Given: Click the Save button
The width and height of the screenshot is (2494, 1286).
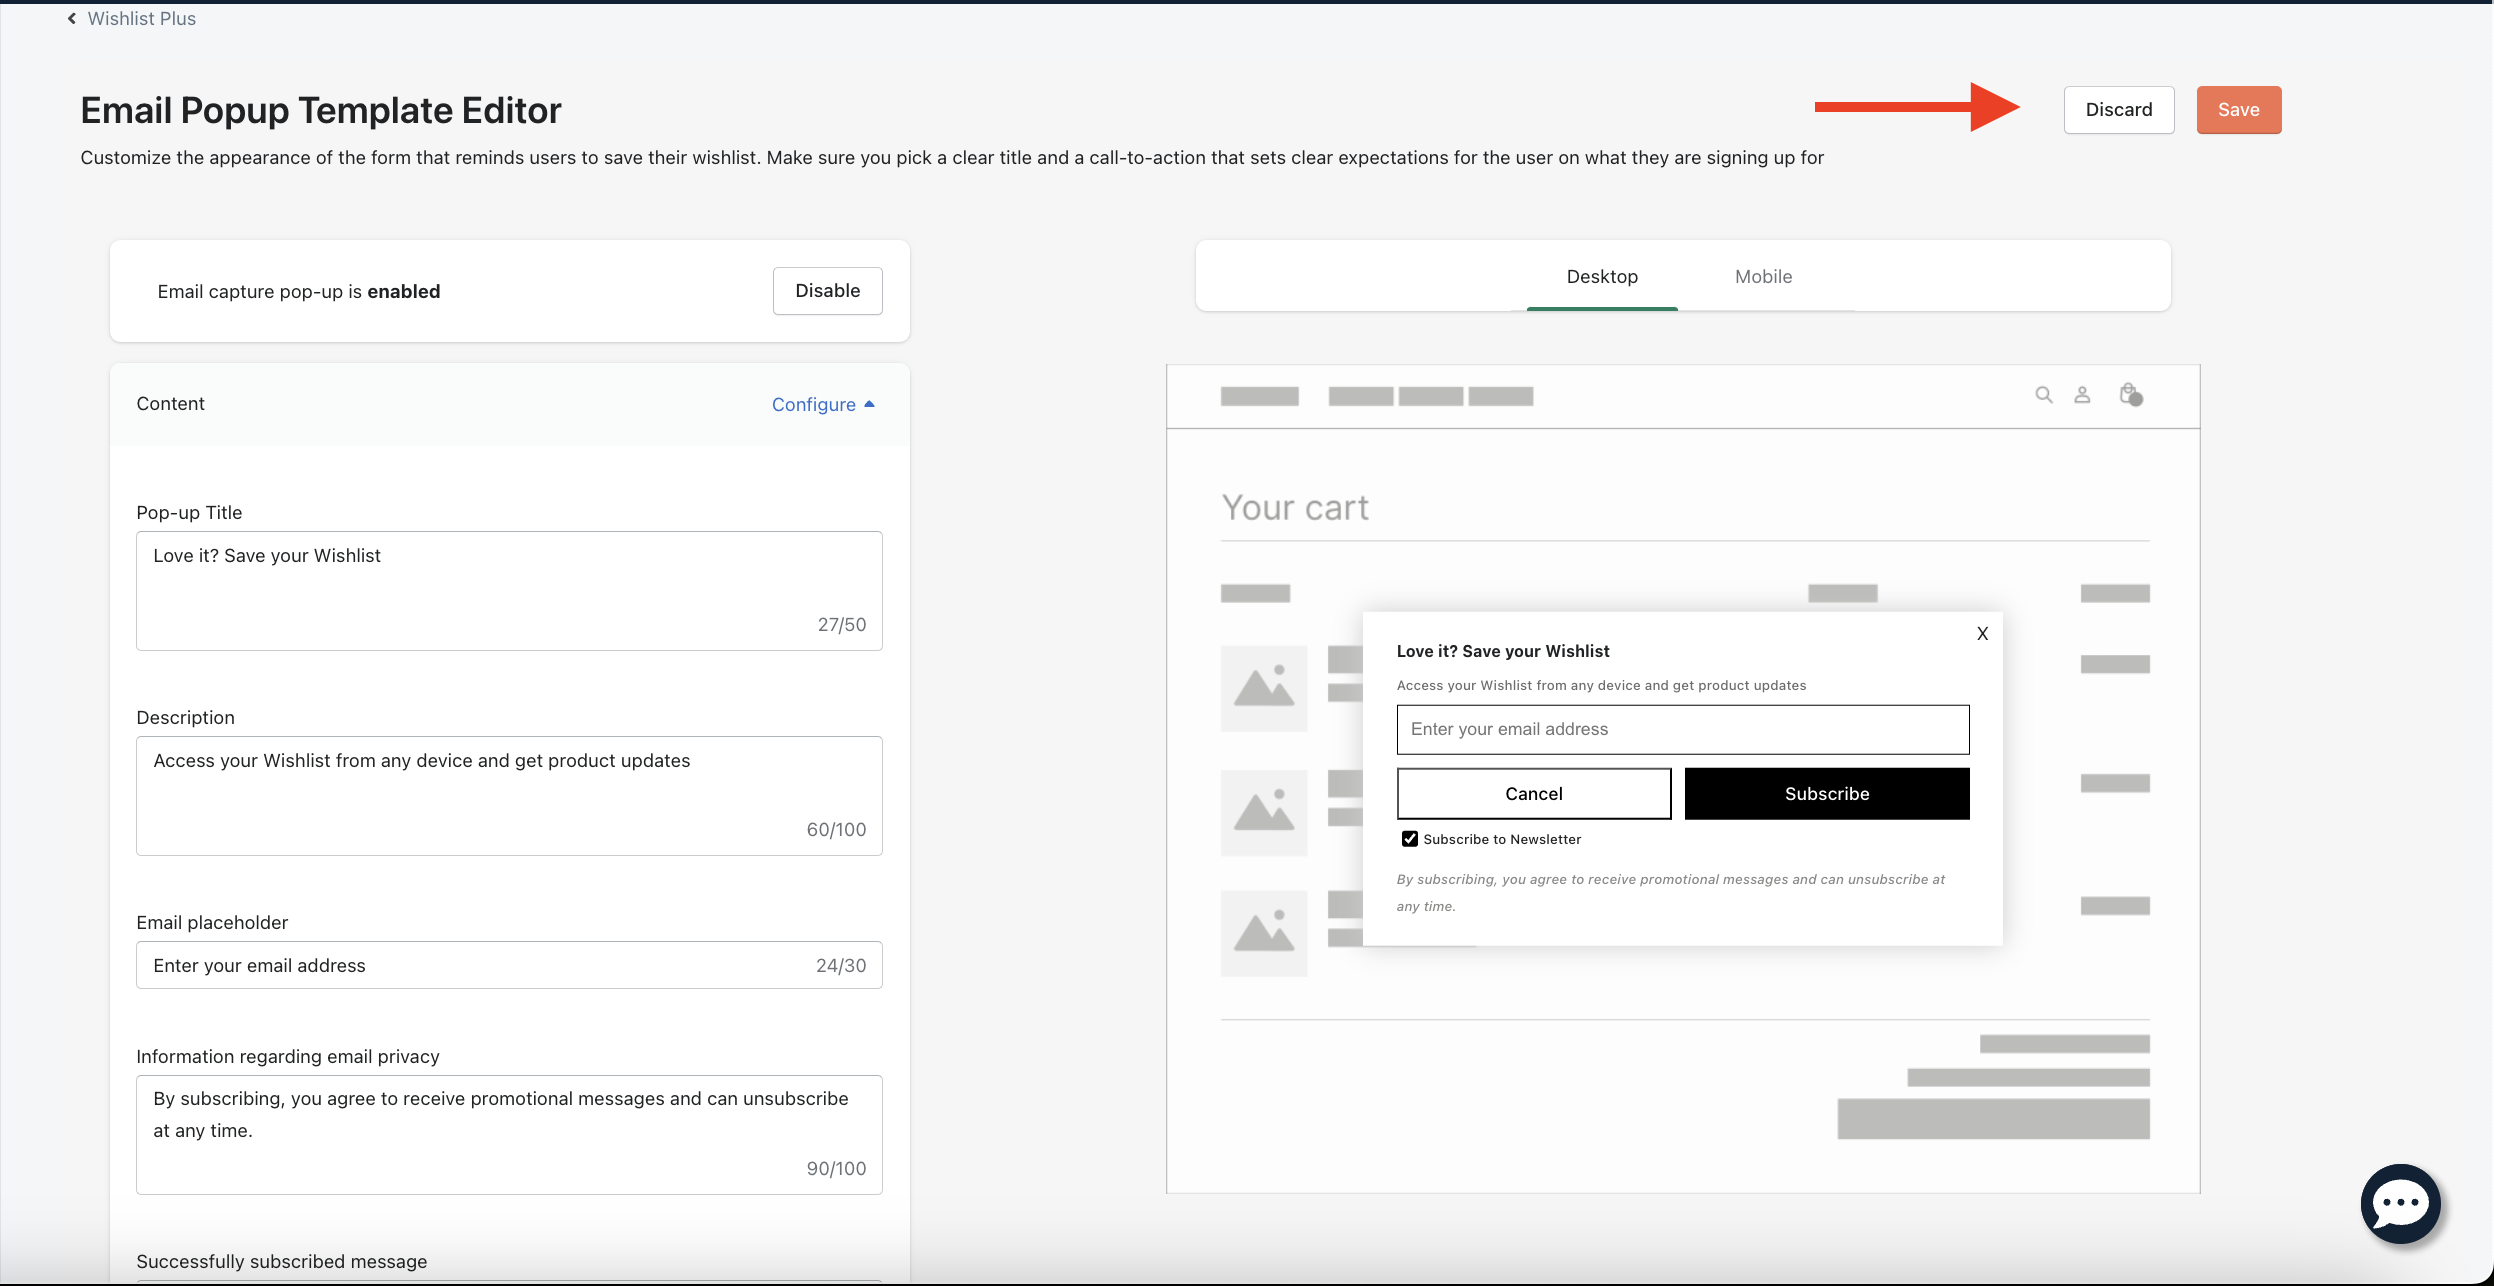Looking at the screenshot, I should (2238, 110).
